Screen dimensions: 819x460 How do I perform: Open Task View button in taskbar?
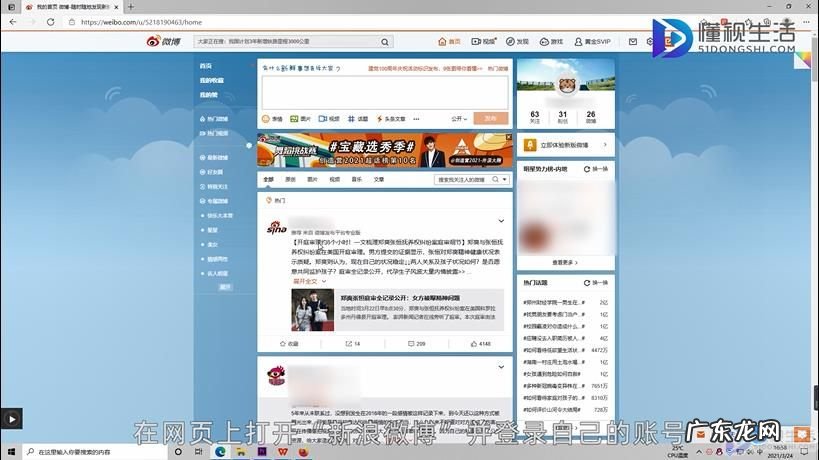click(198, 452)
